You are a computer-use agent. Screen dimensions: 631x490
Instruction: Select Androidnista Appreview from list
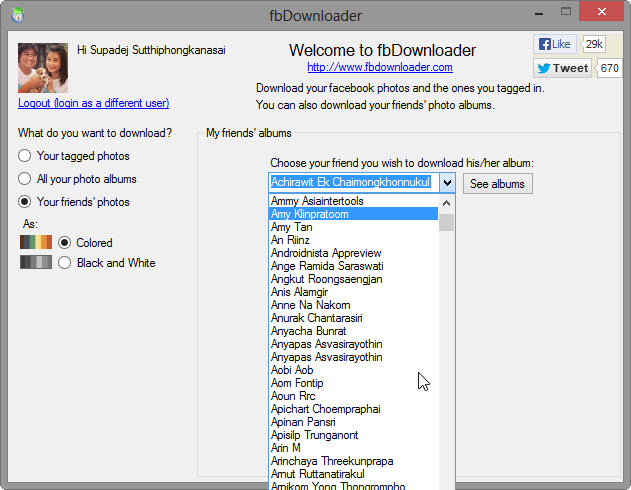(x=353, y=253)
